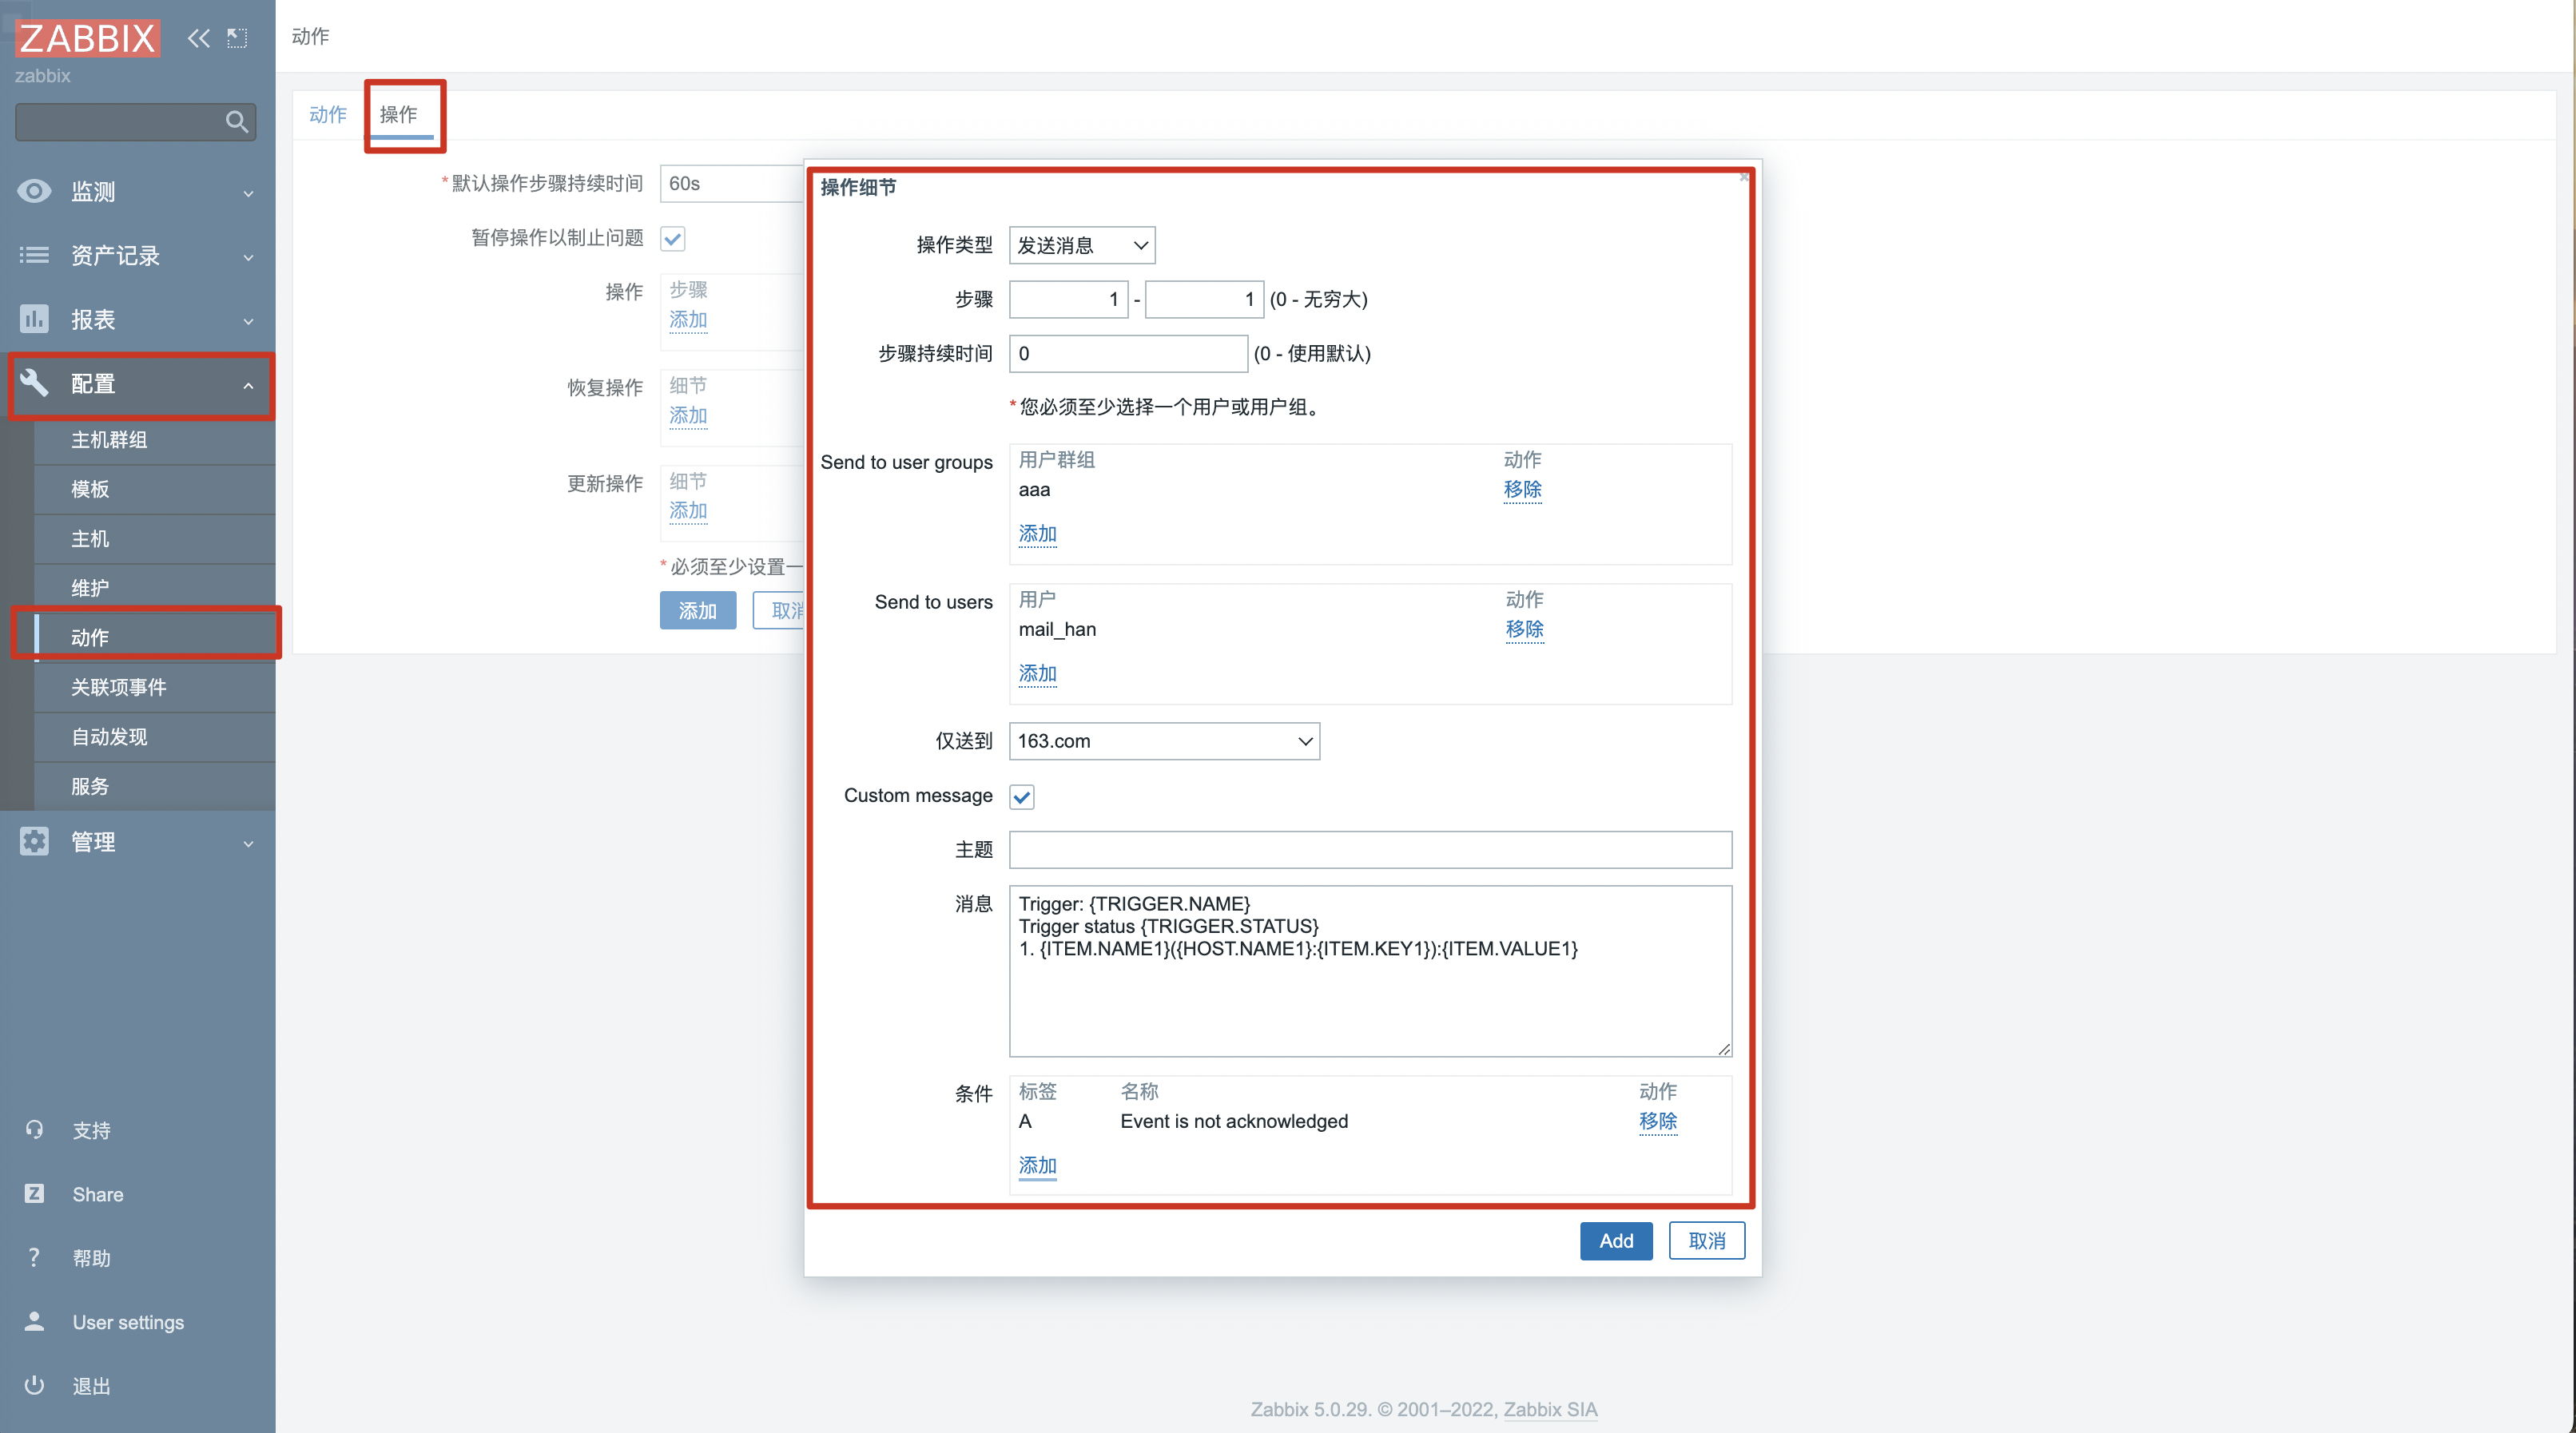
Task: Click the 主题 subject input field
Action: (1370, 849)
